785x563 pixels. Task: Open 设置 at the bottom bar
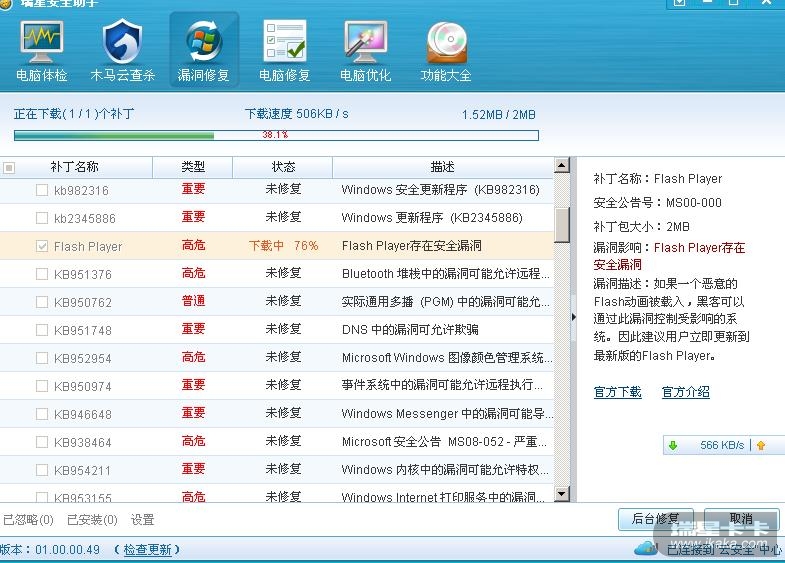143,520
